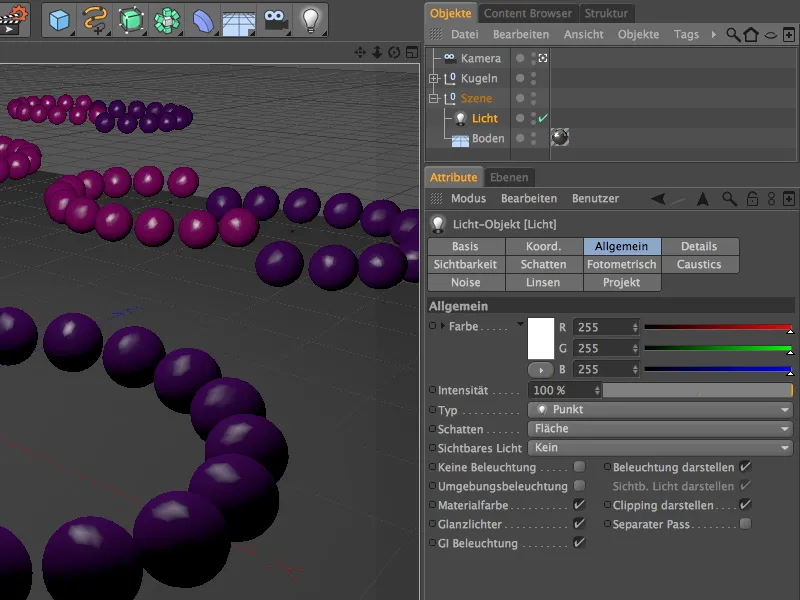Click the home icon in Objekte manager
The image size is (800, 600).
751,35
